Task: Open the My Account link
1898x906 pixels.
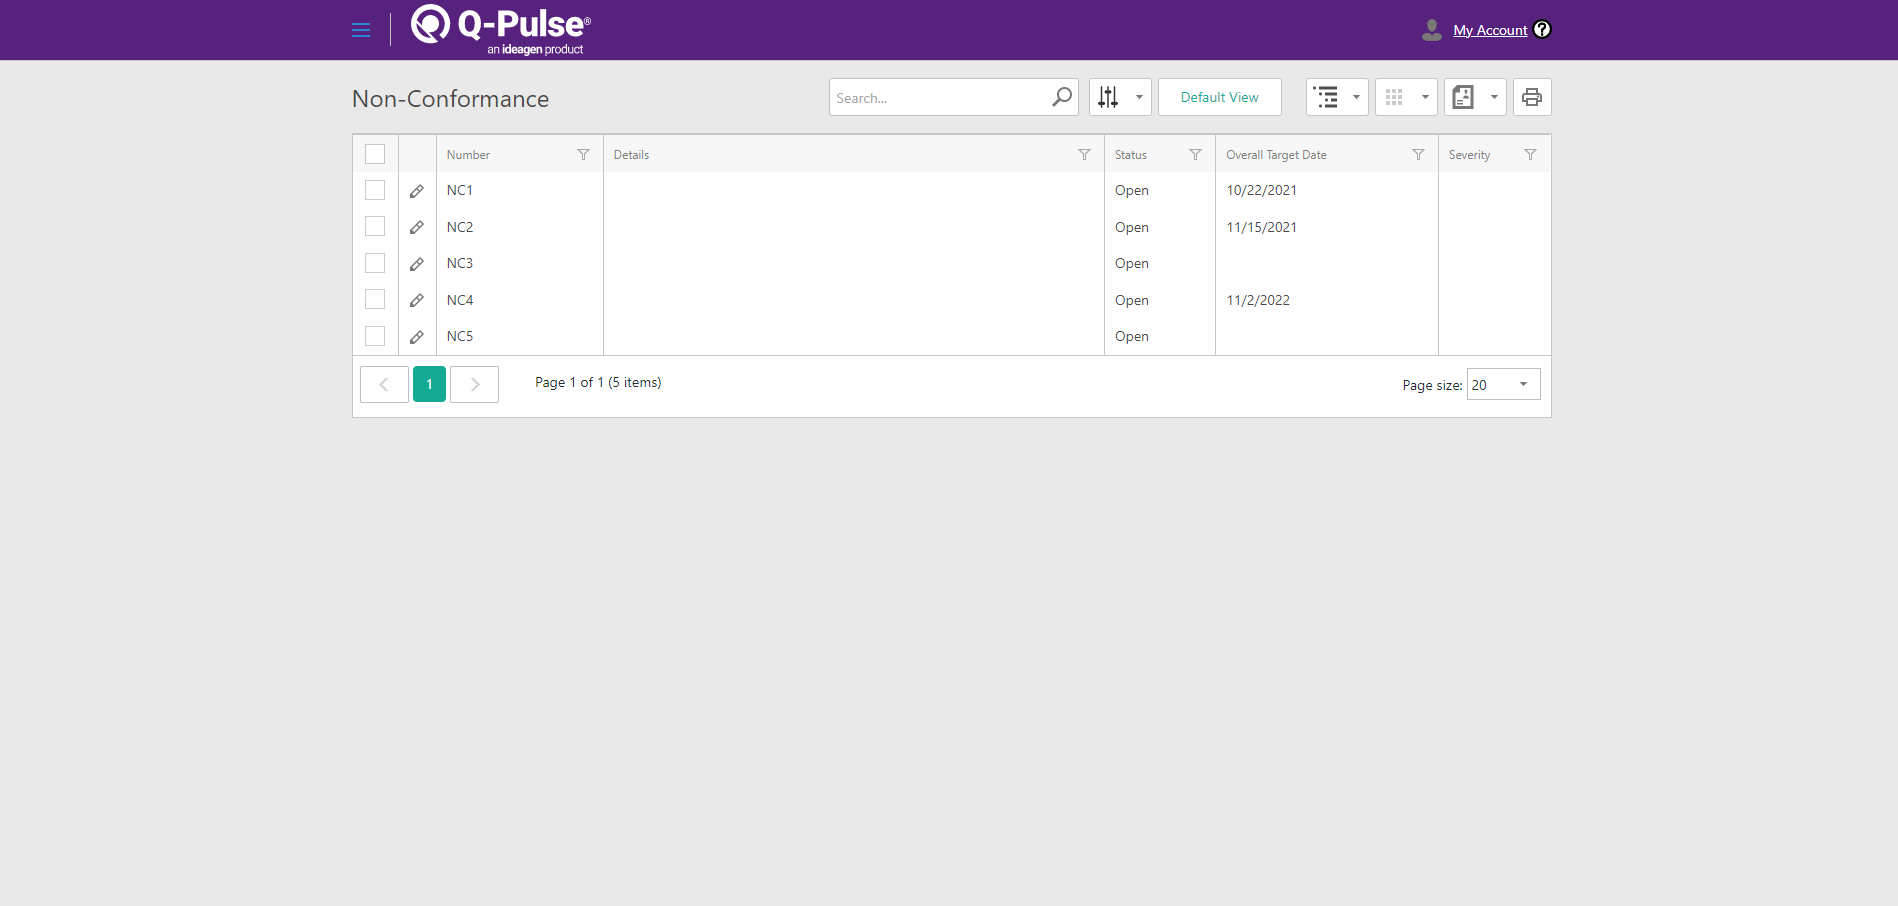Action: (1490, 30)
